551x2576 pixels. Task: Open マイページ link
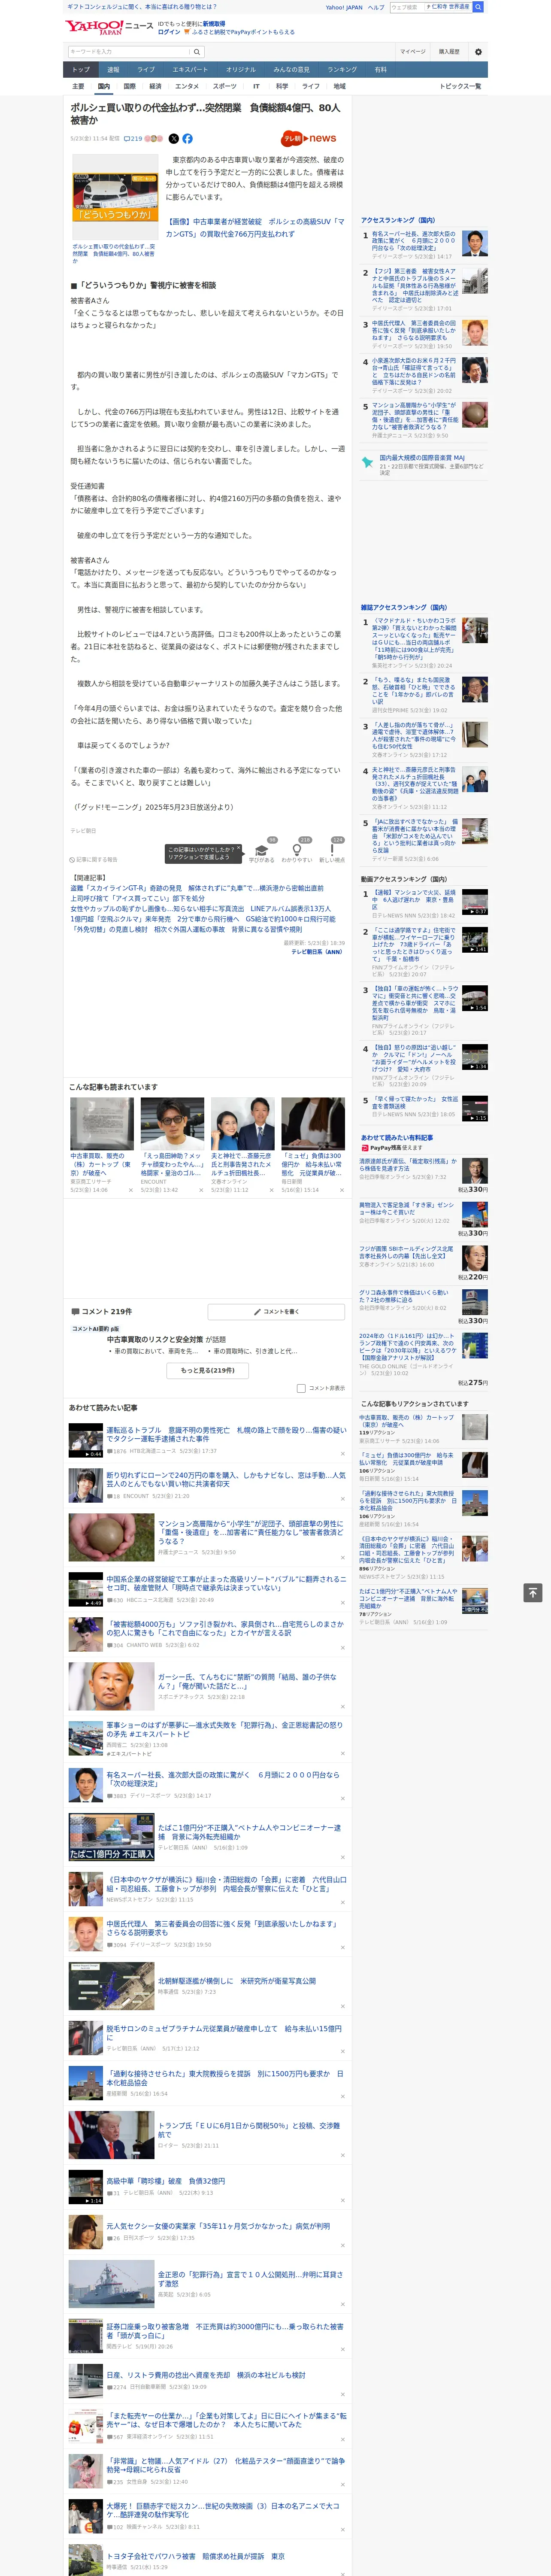coord(413,52)
